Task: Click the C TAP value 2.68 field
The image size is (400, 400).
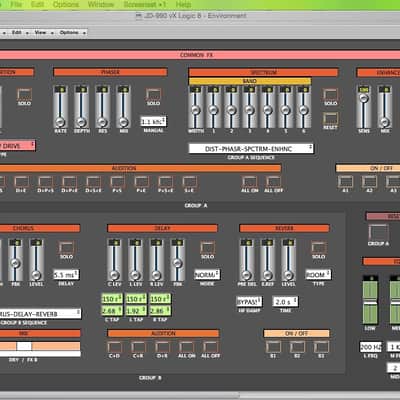Action: click(112, 311)
